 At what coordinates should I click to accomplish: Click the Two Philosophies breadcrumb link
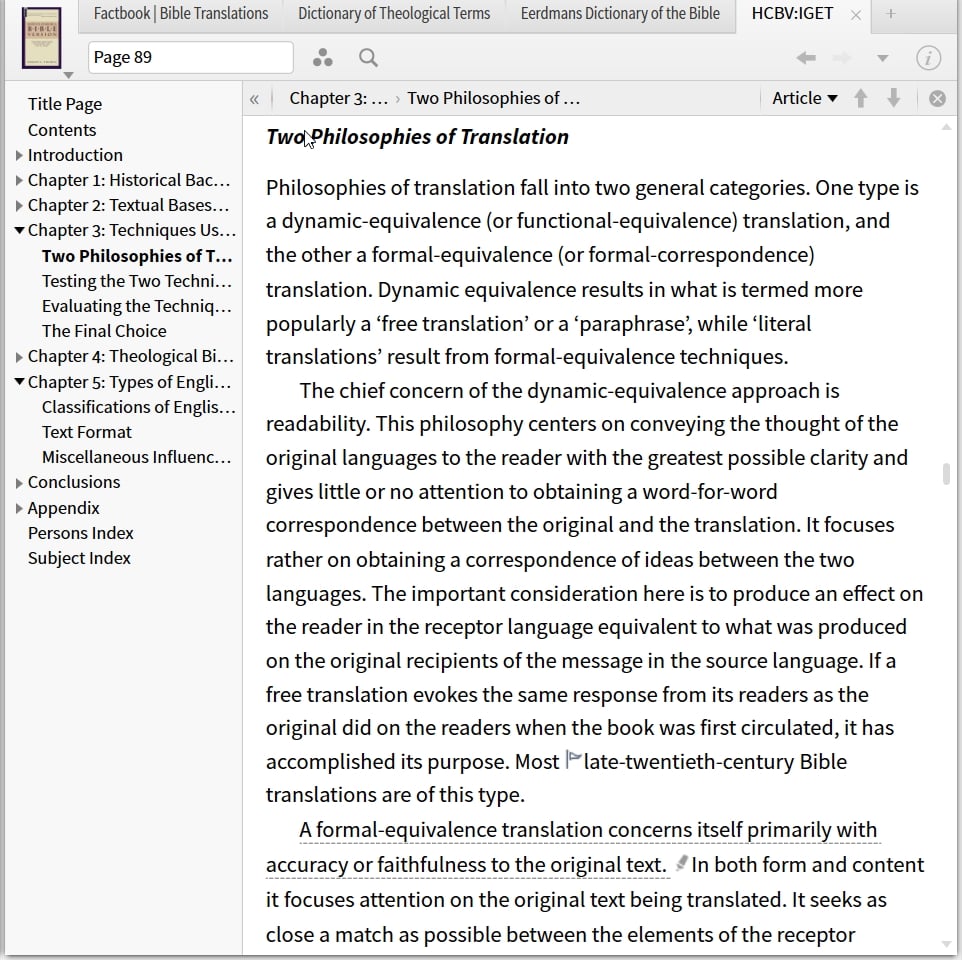pos(494,98)
